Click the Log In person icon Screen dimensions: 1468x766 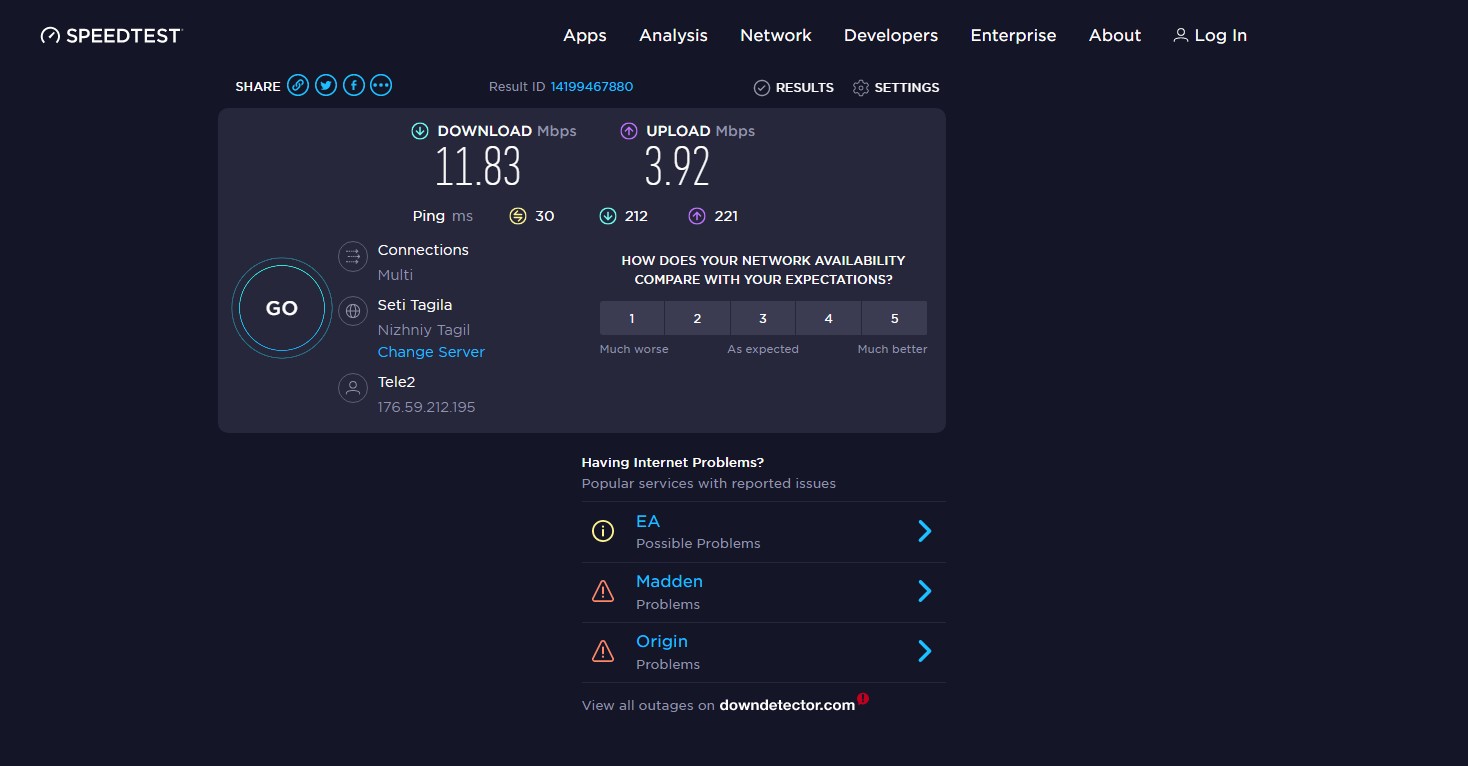[1180, 35]
